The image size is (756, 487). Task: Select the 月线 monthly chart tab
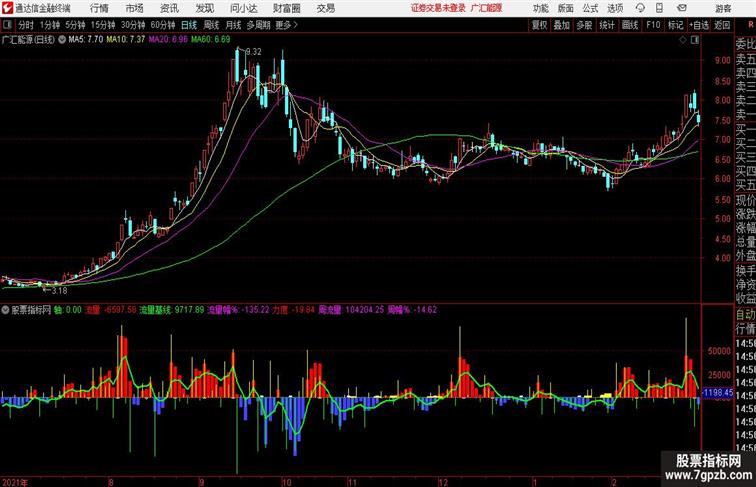tap(233, 25)
